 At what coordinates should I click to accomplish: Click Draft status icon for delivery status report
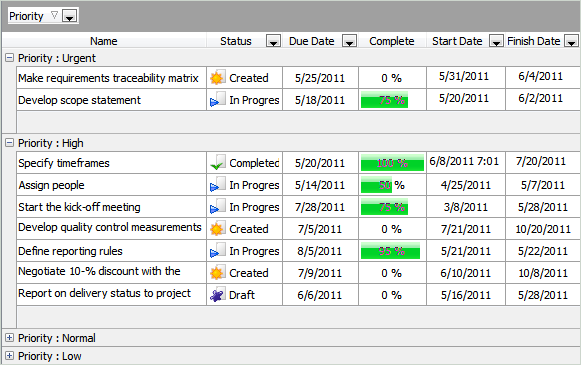coord(217,295)
